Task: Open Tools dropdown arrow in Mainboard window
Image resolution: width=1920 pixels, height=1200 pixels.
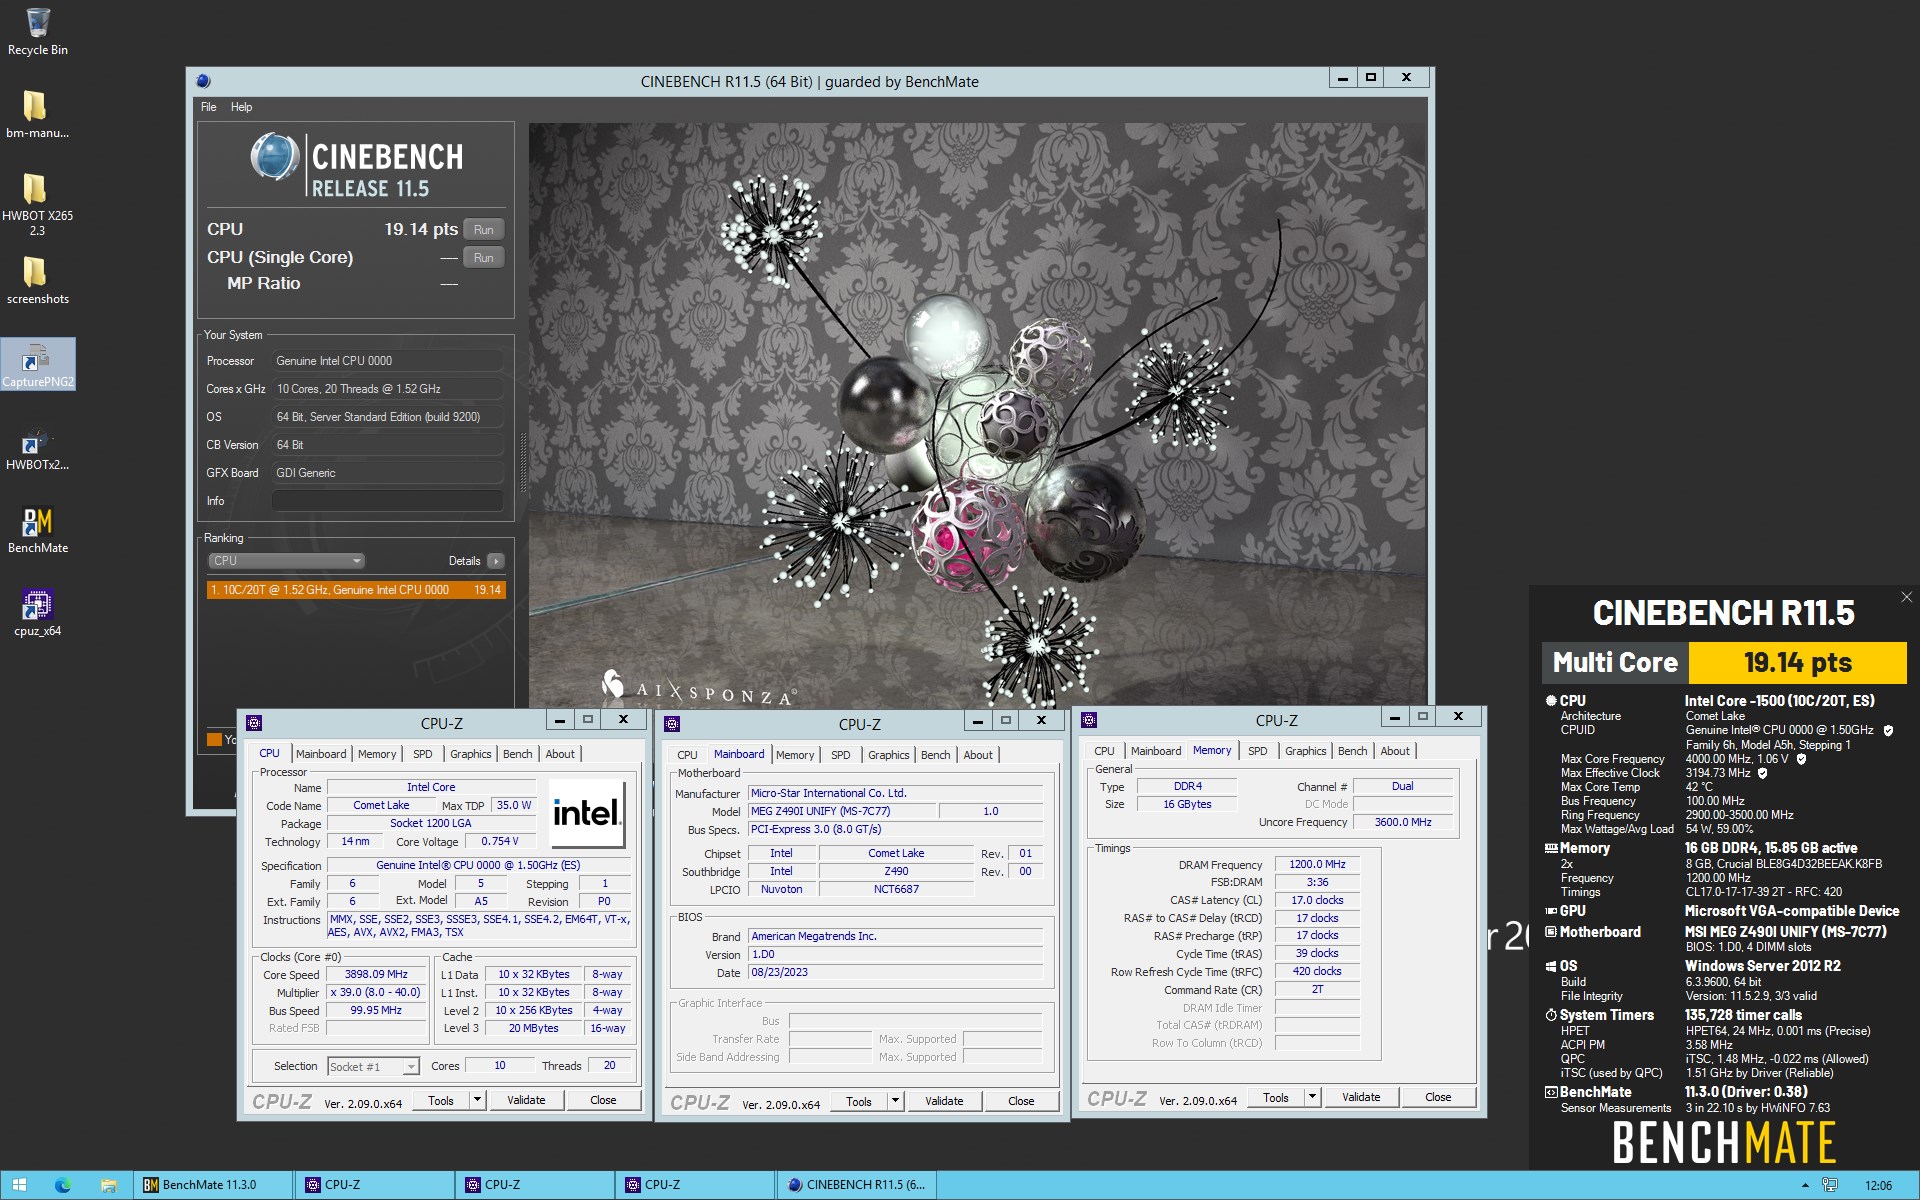Action: pos(896,1101)
